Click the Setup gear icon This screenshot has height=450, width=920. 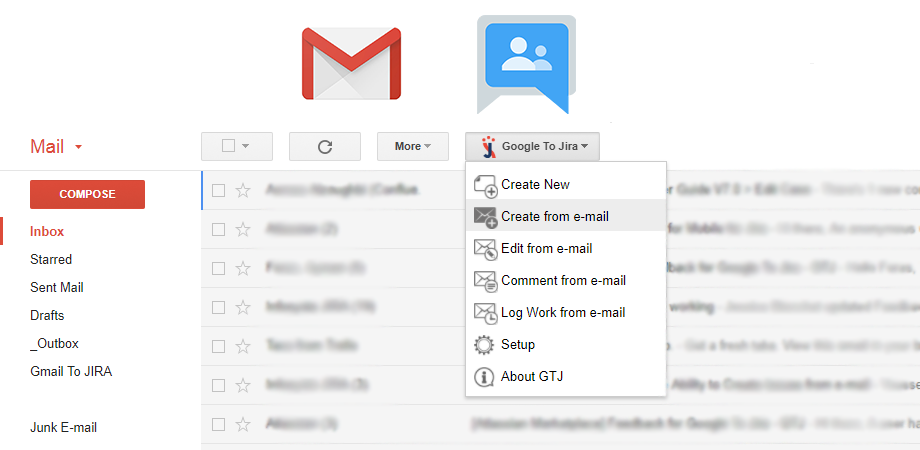tap(485, 345)
